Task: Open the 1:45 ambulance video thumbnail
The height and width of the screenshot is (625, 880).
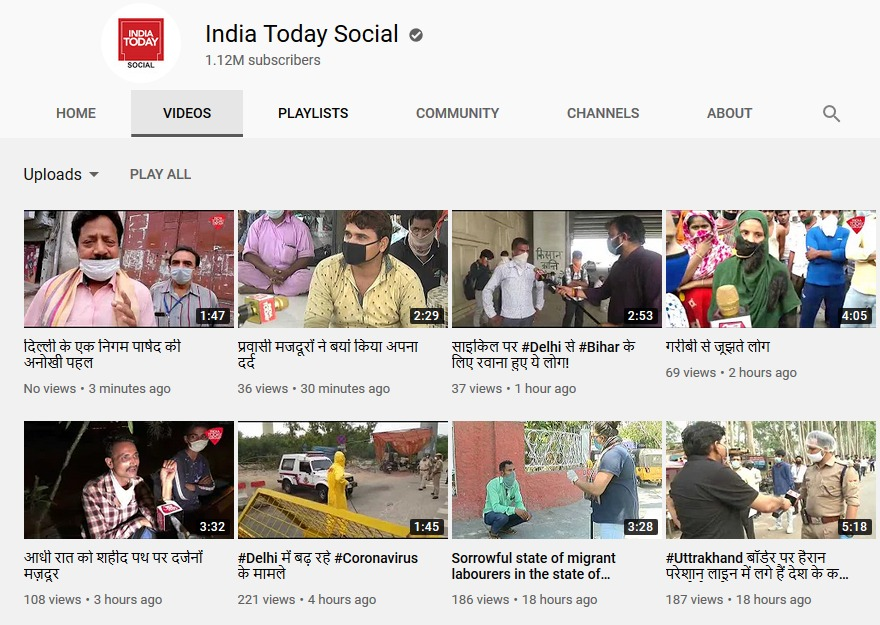Action: click(343, 480)
